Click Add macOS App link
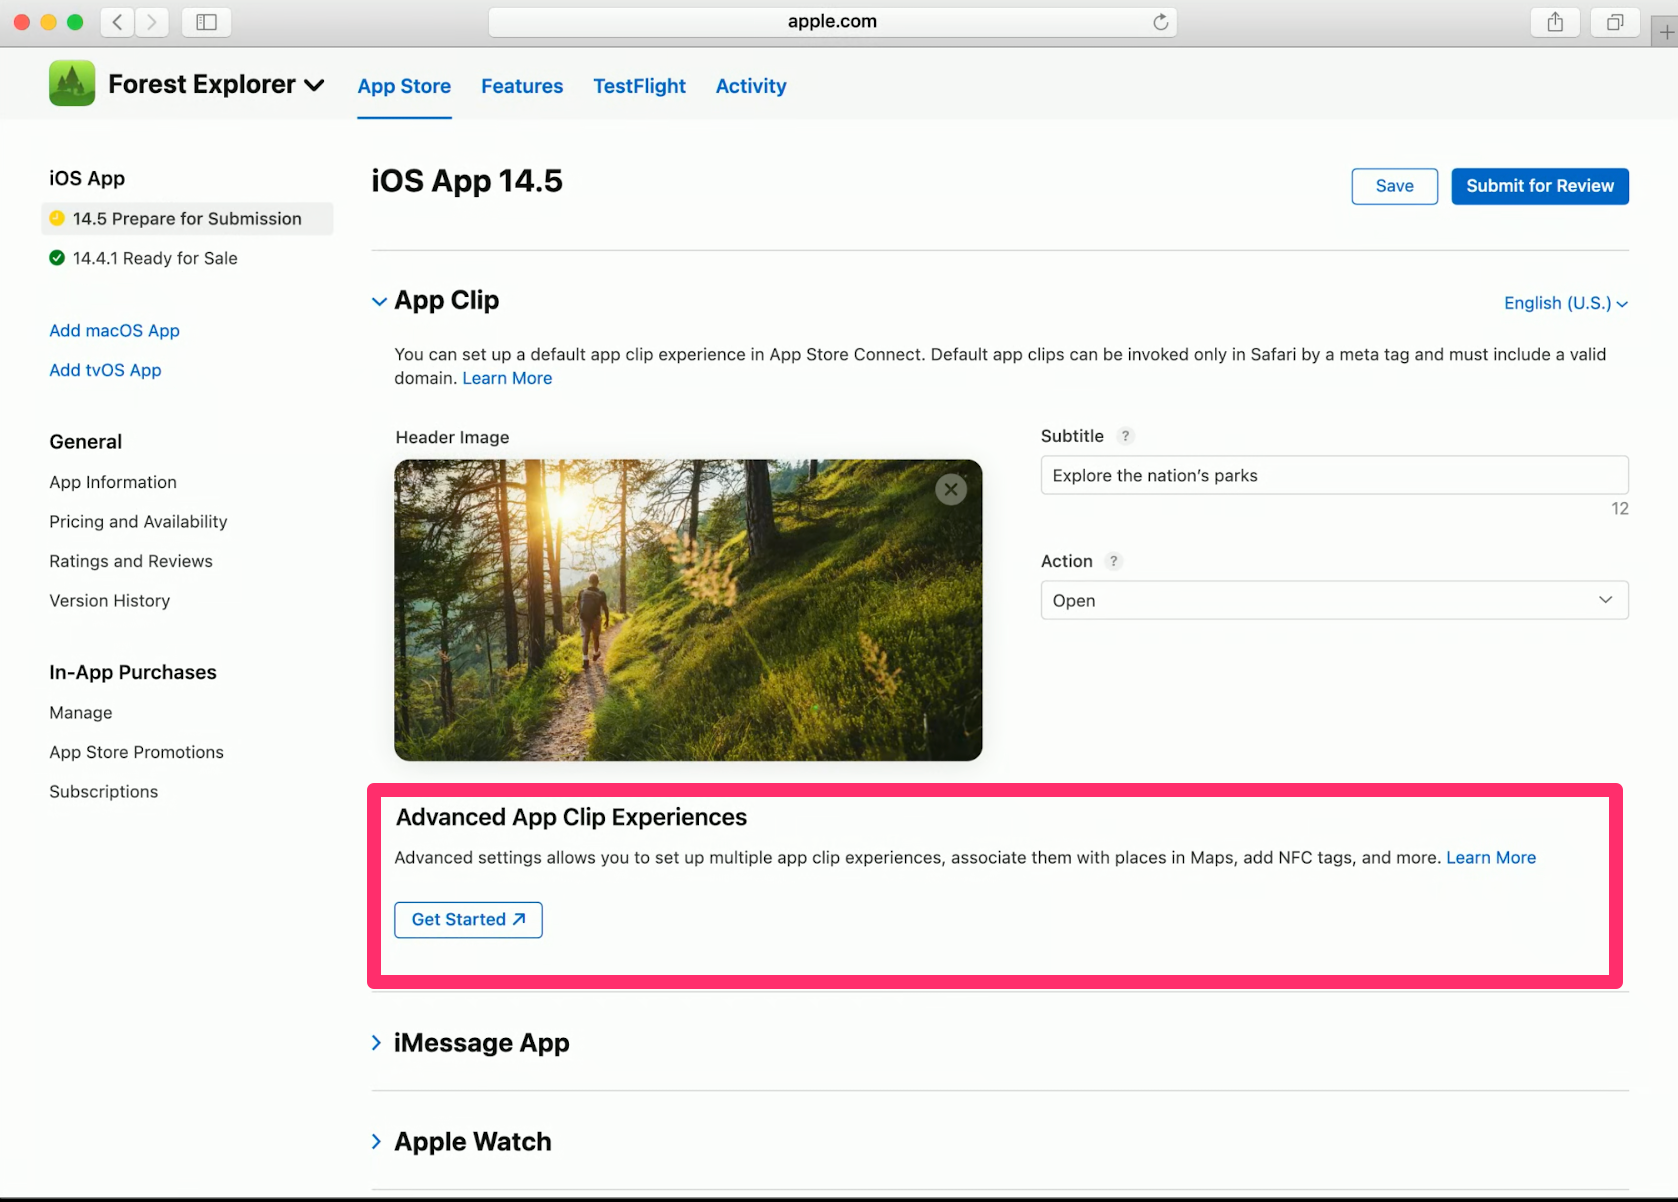Screen dimensions: 1678x1202 [x=115, y=330]
